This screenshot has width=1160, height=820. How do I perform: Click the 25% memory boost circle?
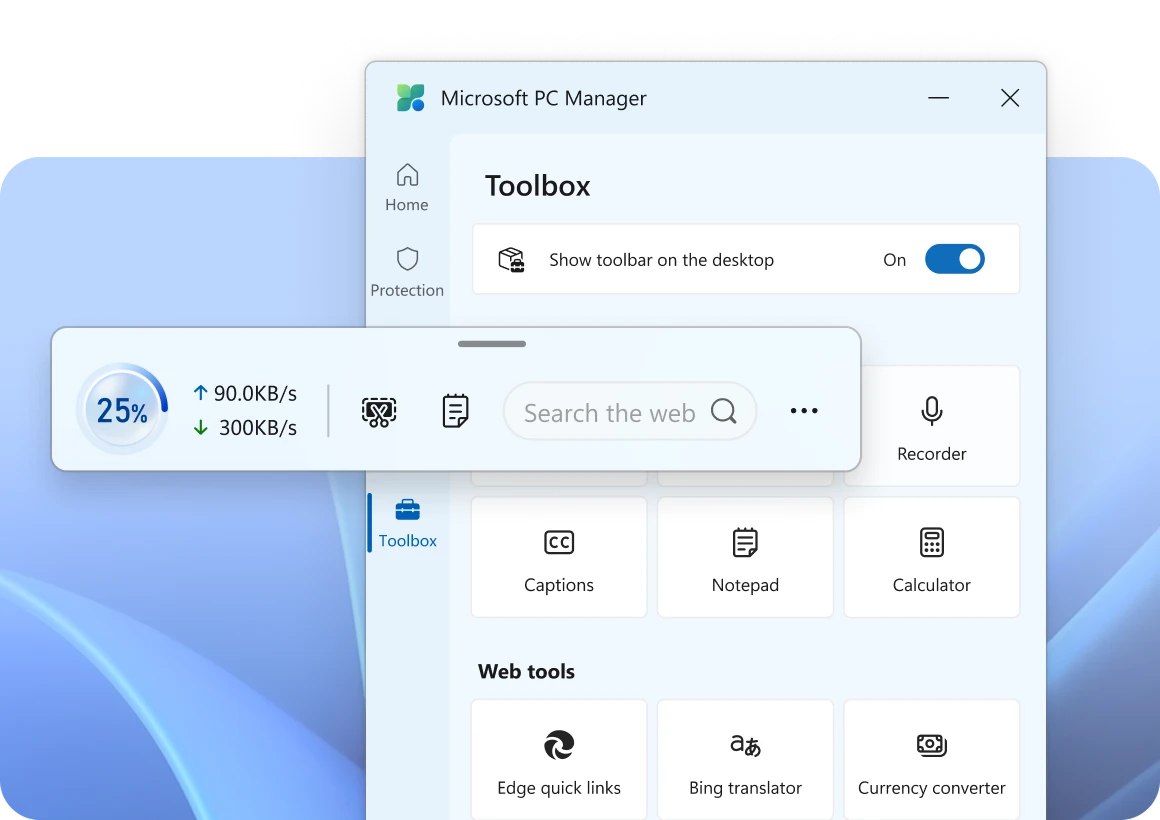[123, 409]
